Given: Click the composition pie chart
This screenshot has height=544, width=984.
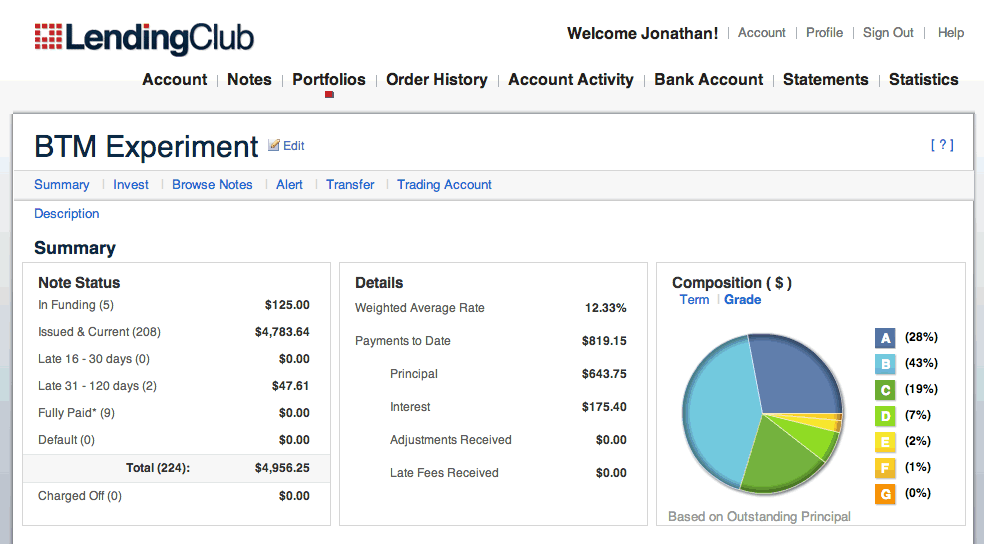Looking at the screenshot, I should click(762, 410).
